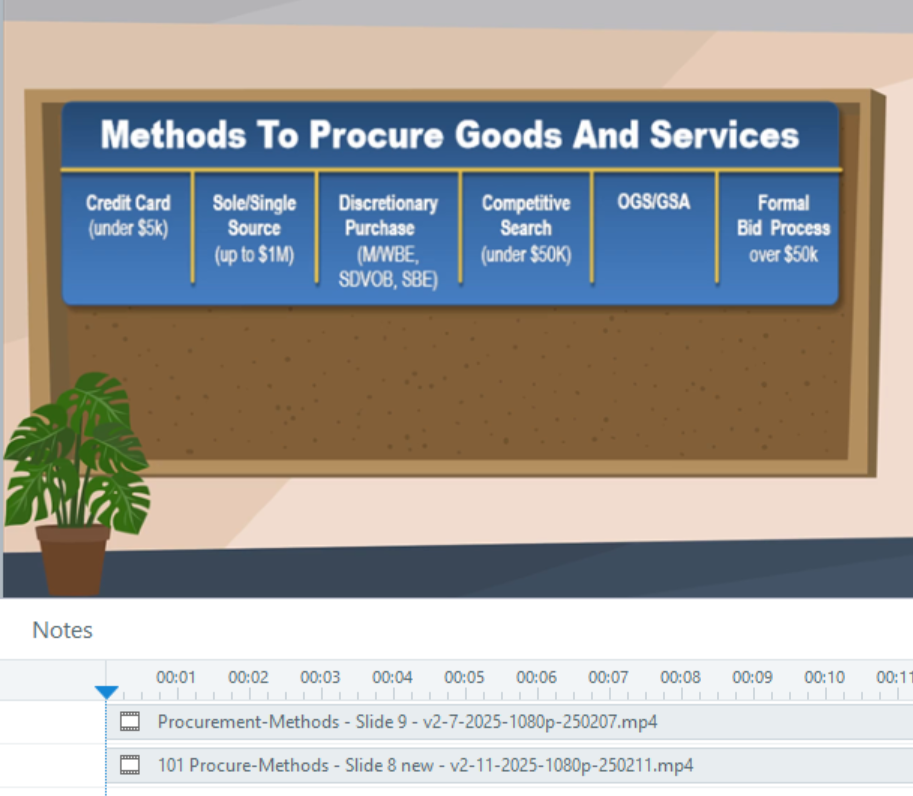
Task: Select the potted plant image on slide
Action: 77,483
